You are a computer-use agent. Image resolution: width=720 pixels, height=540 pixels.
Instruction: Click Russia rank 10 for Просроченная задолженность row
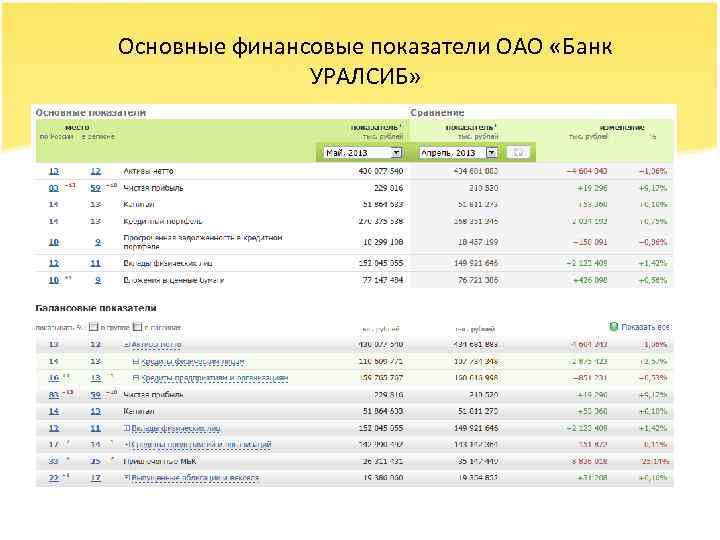pyautogui.click(x=54, y=242)
